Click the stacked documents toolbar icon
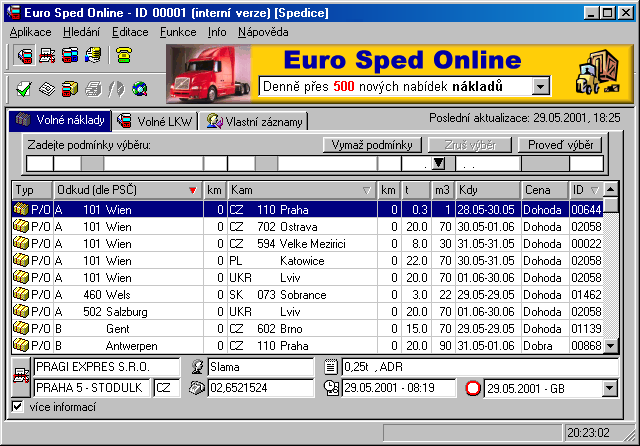 pyautogui.click(x=93, y=55)
